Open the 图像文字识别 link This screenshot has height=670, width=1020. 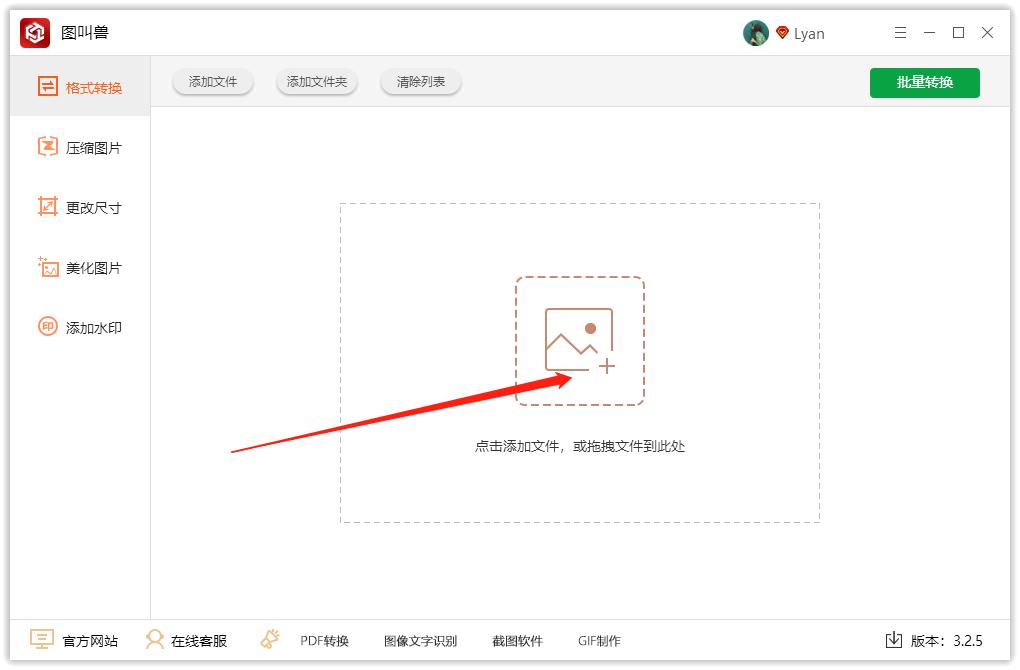click(x=420, y=641)
